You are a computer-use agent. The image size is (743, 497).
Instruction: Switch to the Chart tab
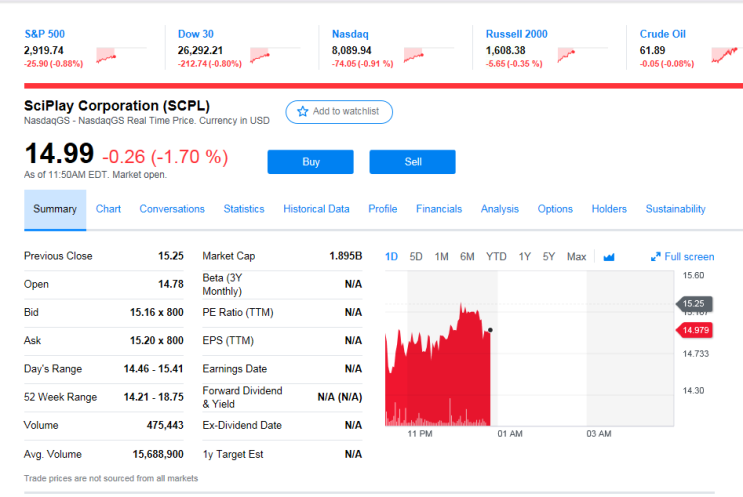click(x=108, y=209)
